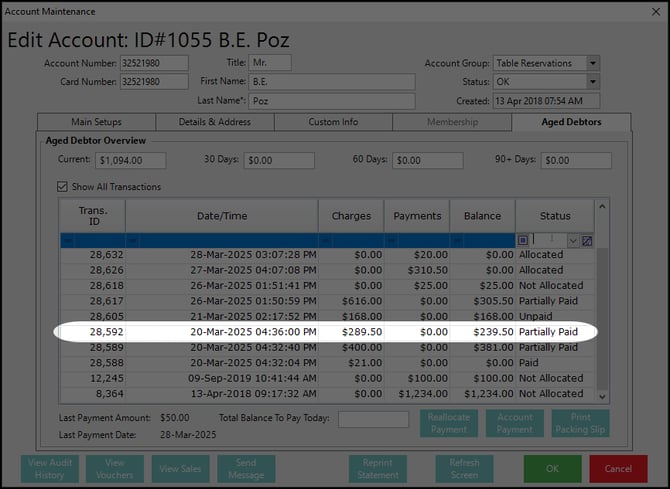This screenshot has width=670, height=489.
Task: Open the account Status dropdown
Action: point(593,81)
